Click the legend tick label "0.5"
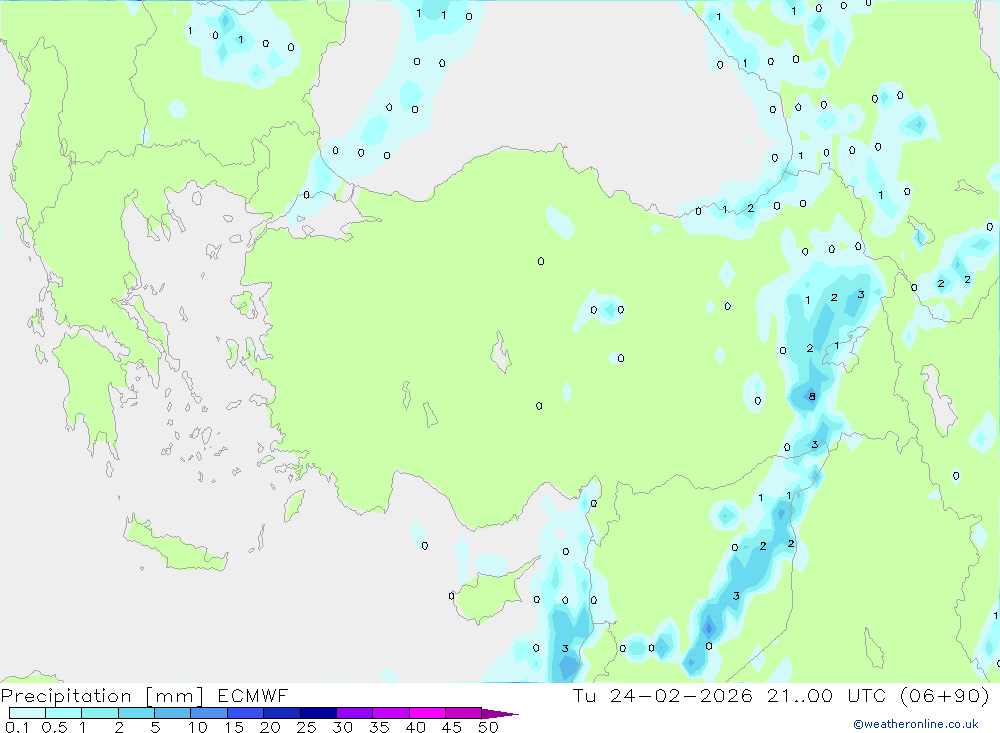Image resolution: width=1000 pixels, height=733 pixels. coord(54,727)
